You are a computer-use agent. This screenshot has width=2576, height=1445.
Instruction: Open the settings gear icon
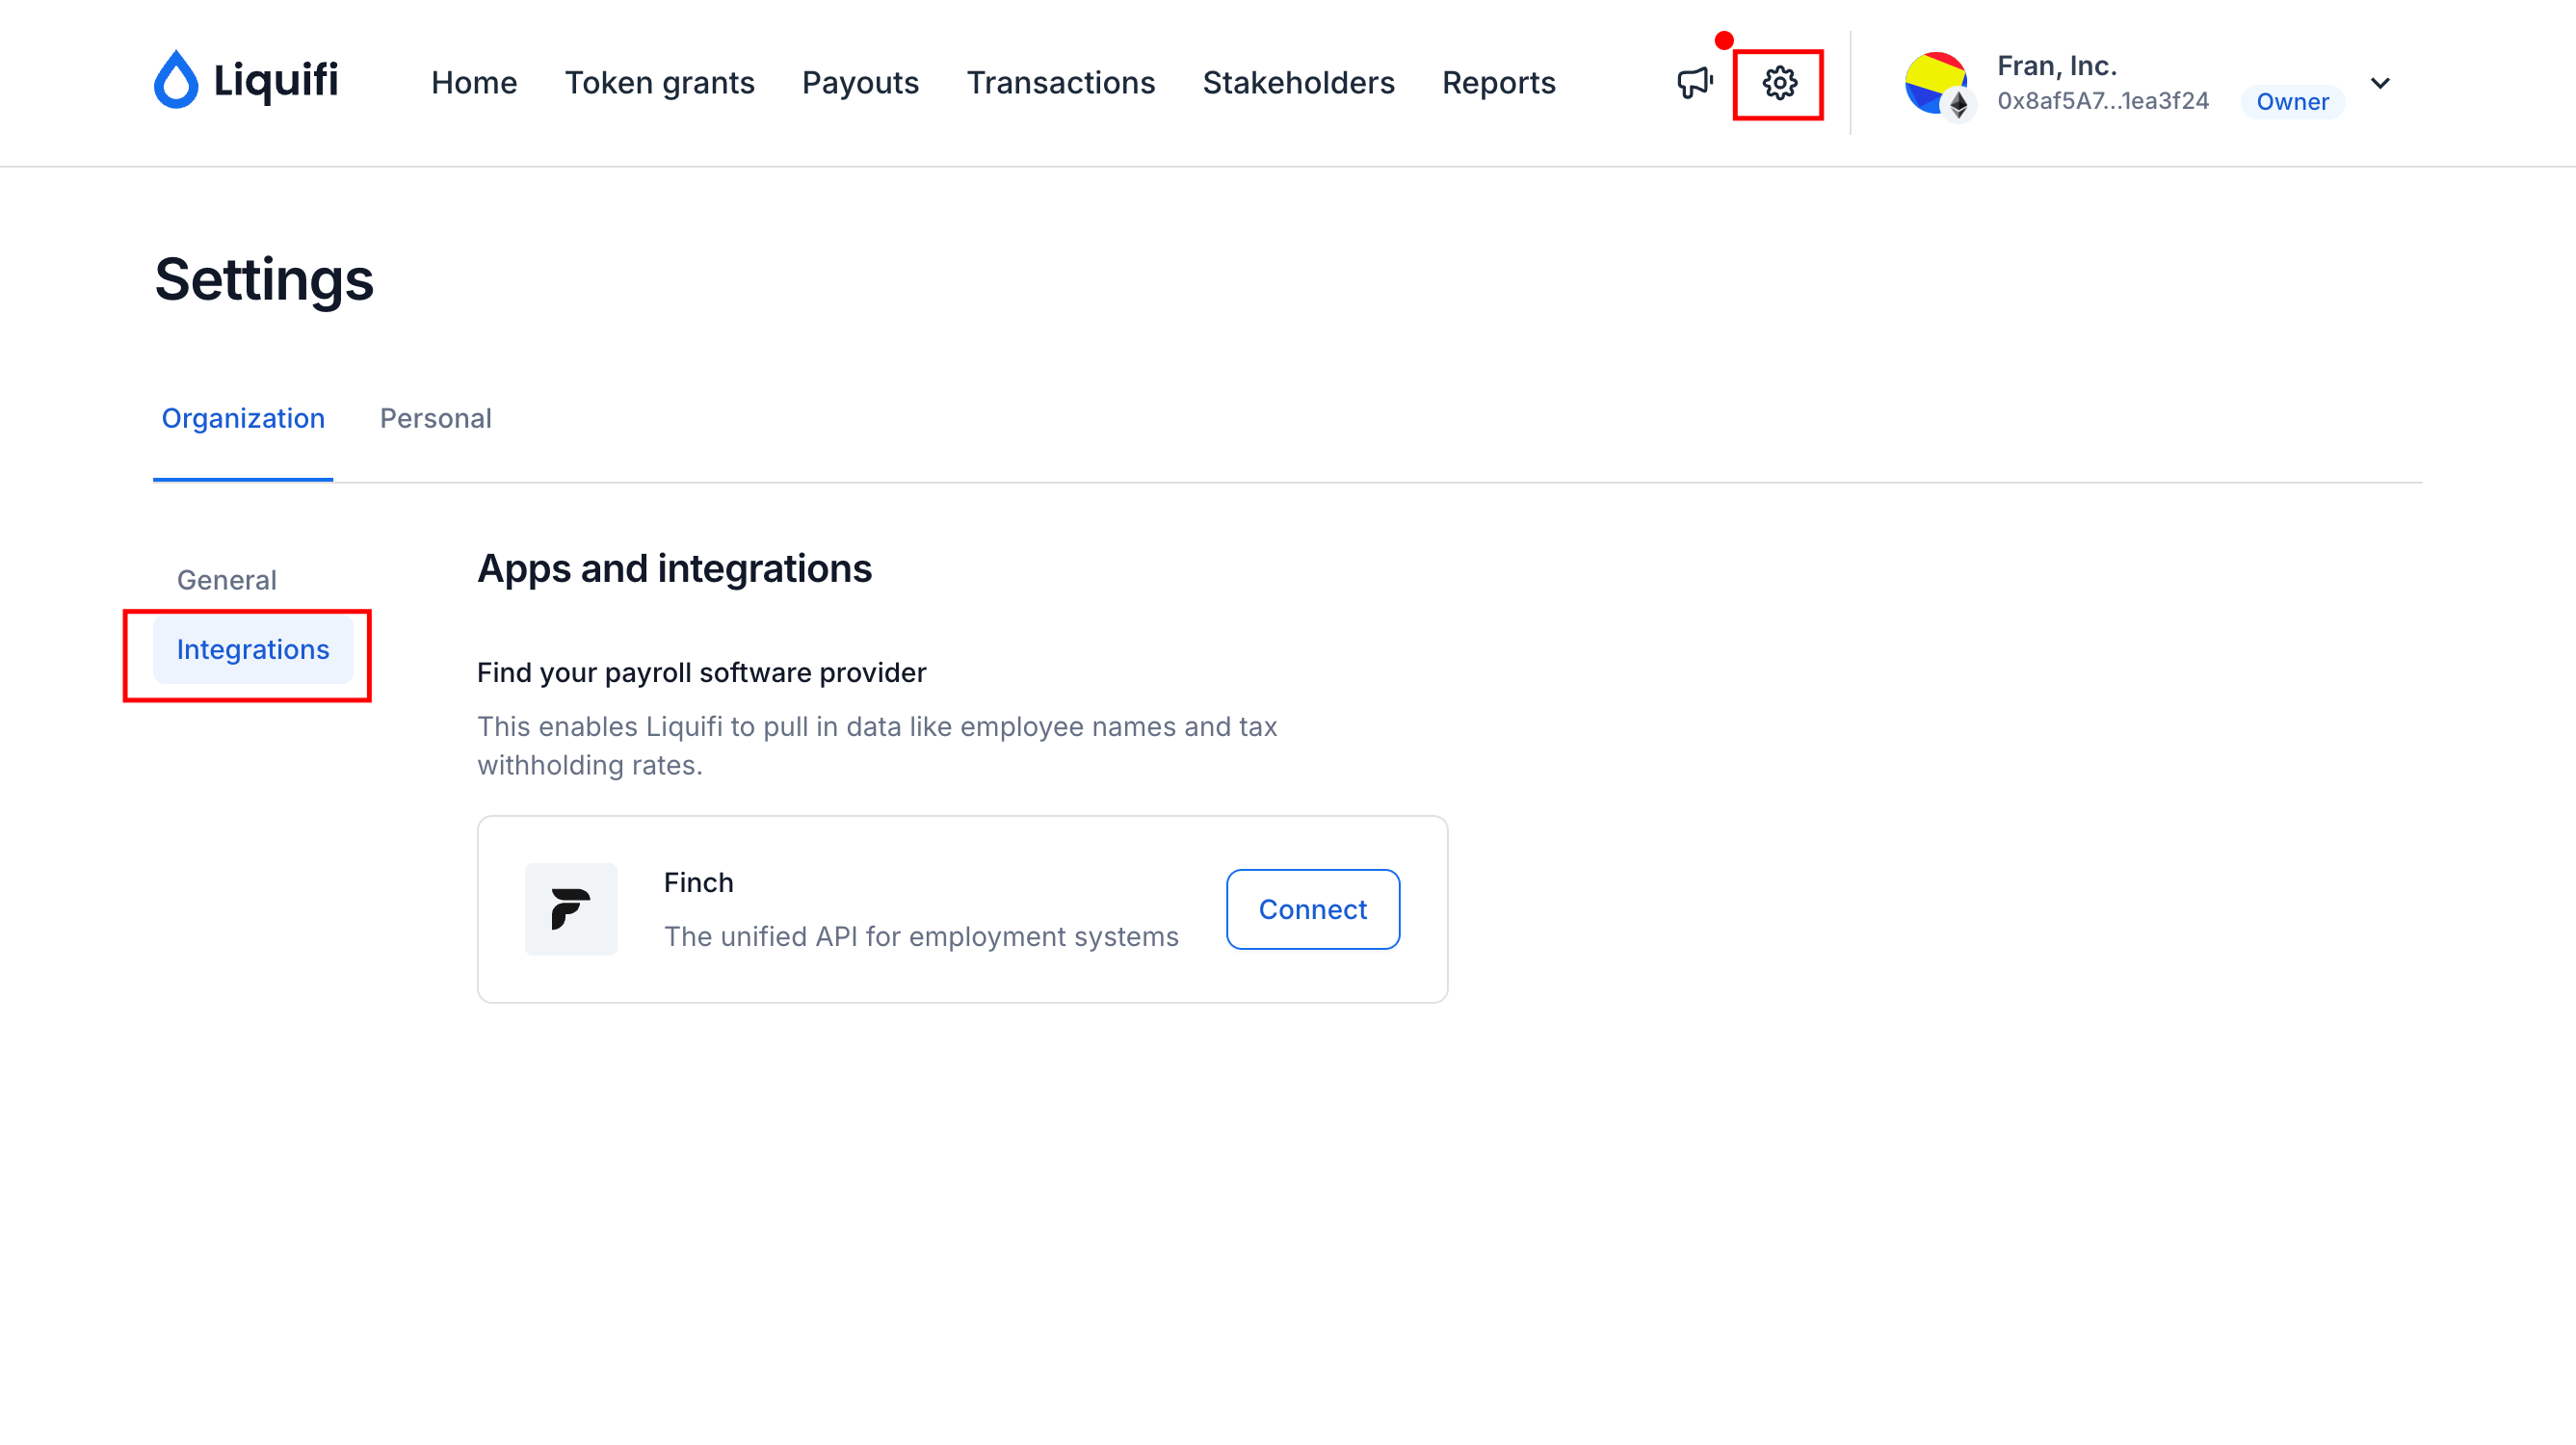coord(1779,83)
